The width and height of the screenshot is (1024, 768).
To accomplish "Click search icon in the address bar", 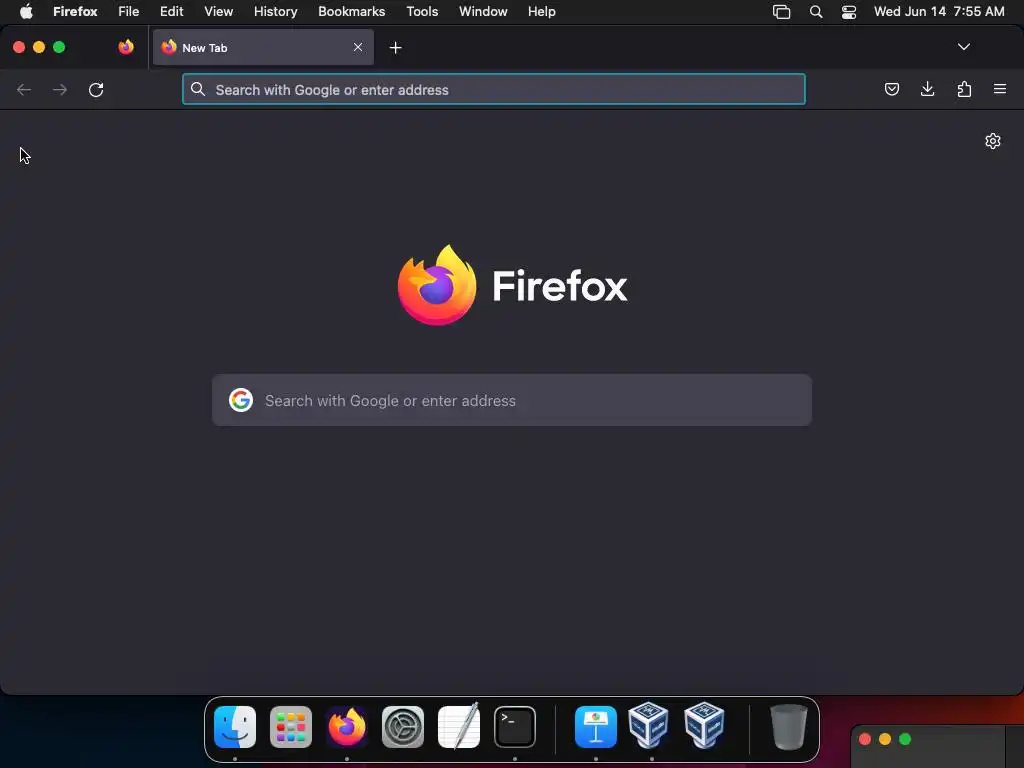I will (x=198, y=89).
